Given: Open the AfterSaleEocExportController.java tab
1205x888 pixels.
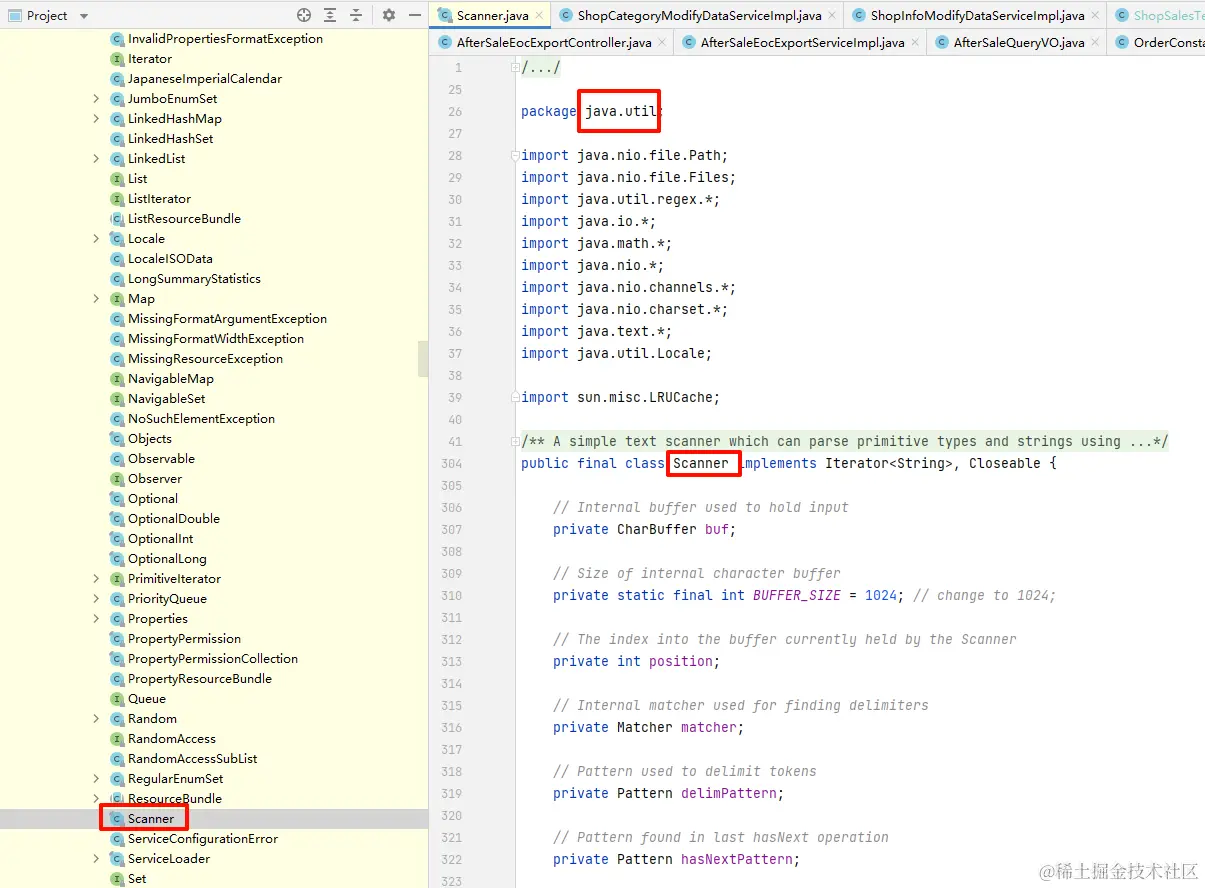Looking at the screenshot, I should [554, 43].
